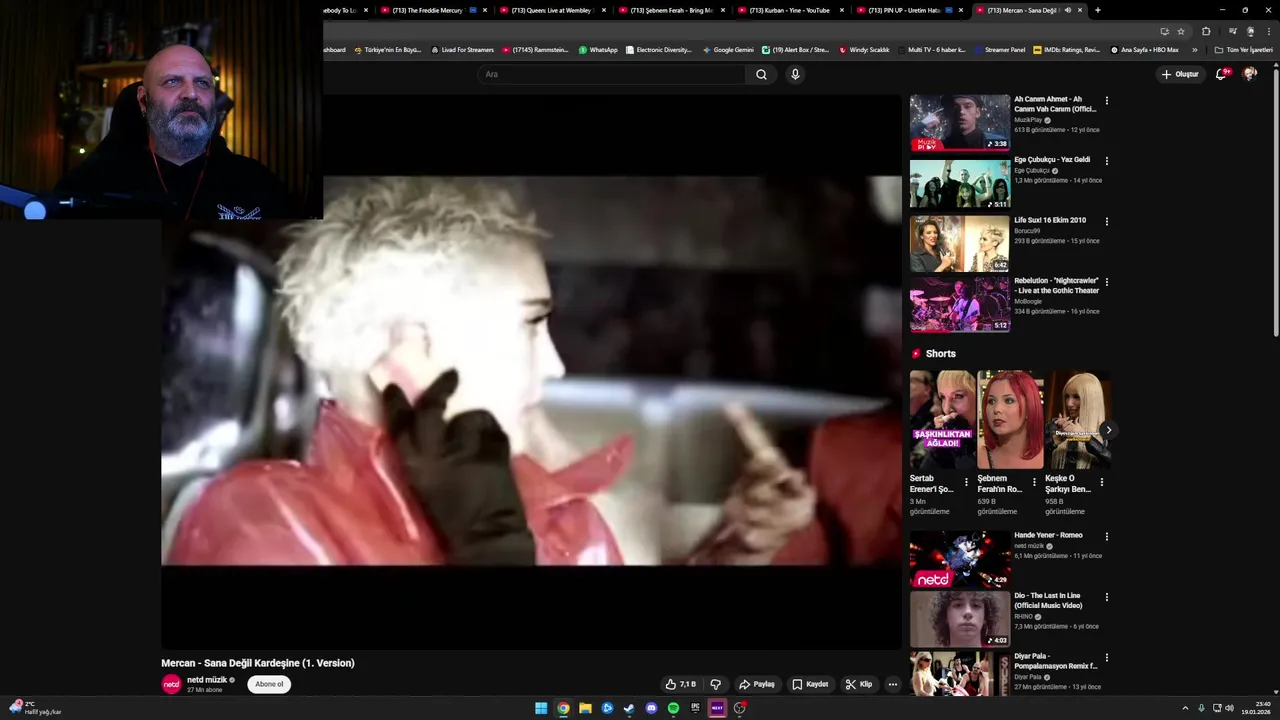Click the Abone ol subscribe button

point(269,684)
